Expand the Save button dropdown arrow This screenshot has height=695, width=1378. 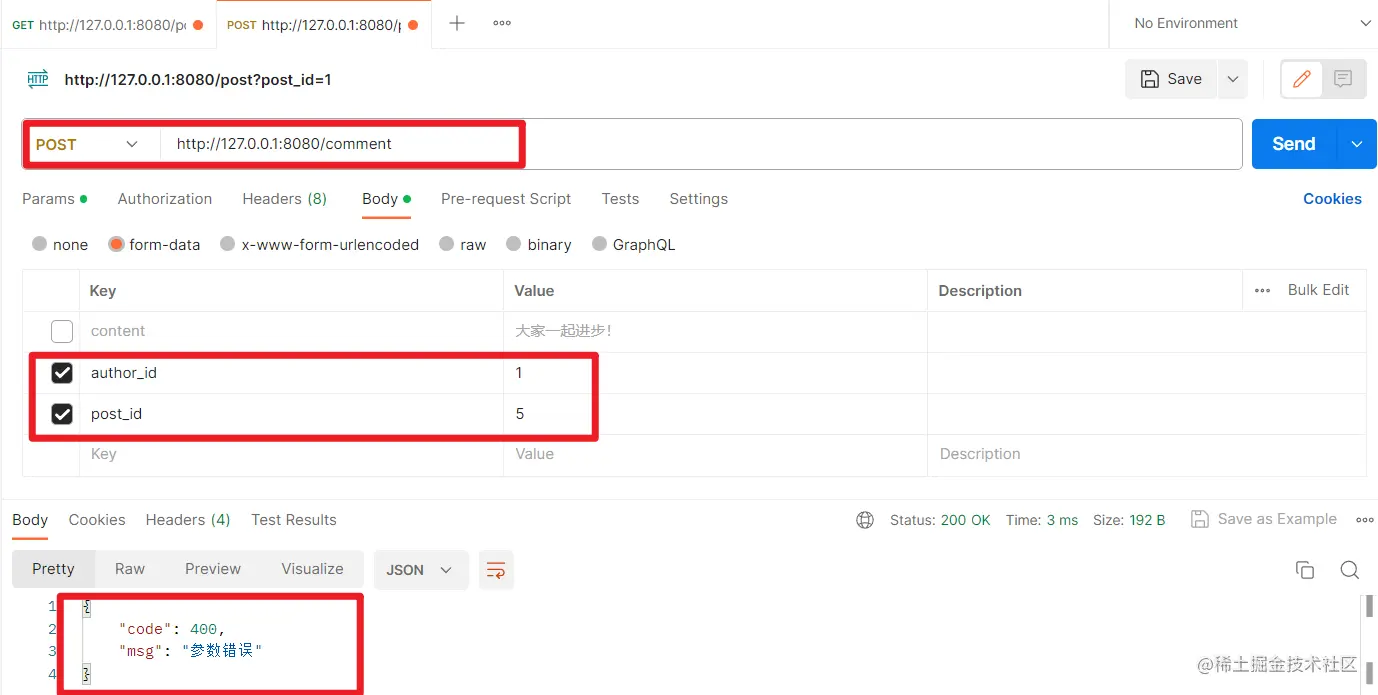point(1232,79)
